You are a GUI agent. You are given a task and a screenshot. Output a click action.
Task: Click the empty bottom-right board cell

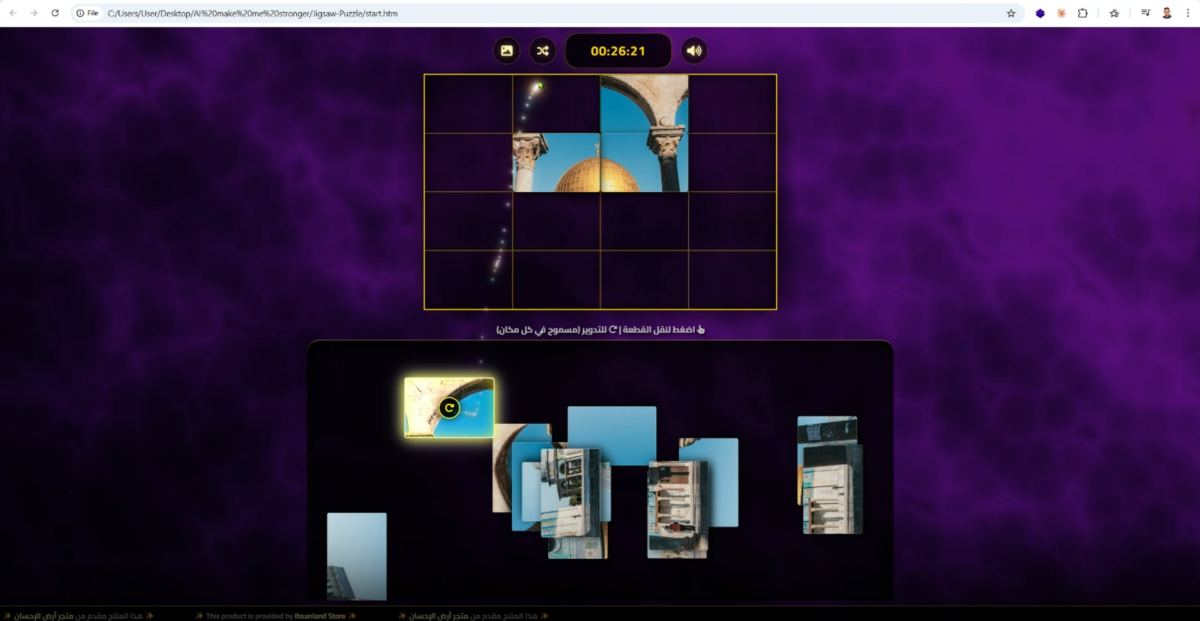pyautogui.click(x=732, y=279)
